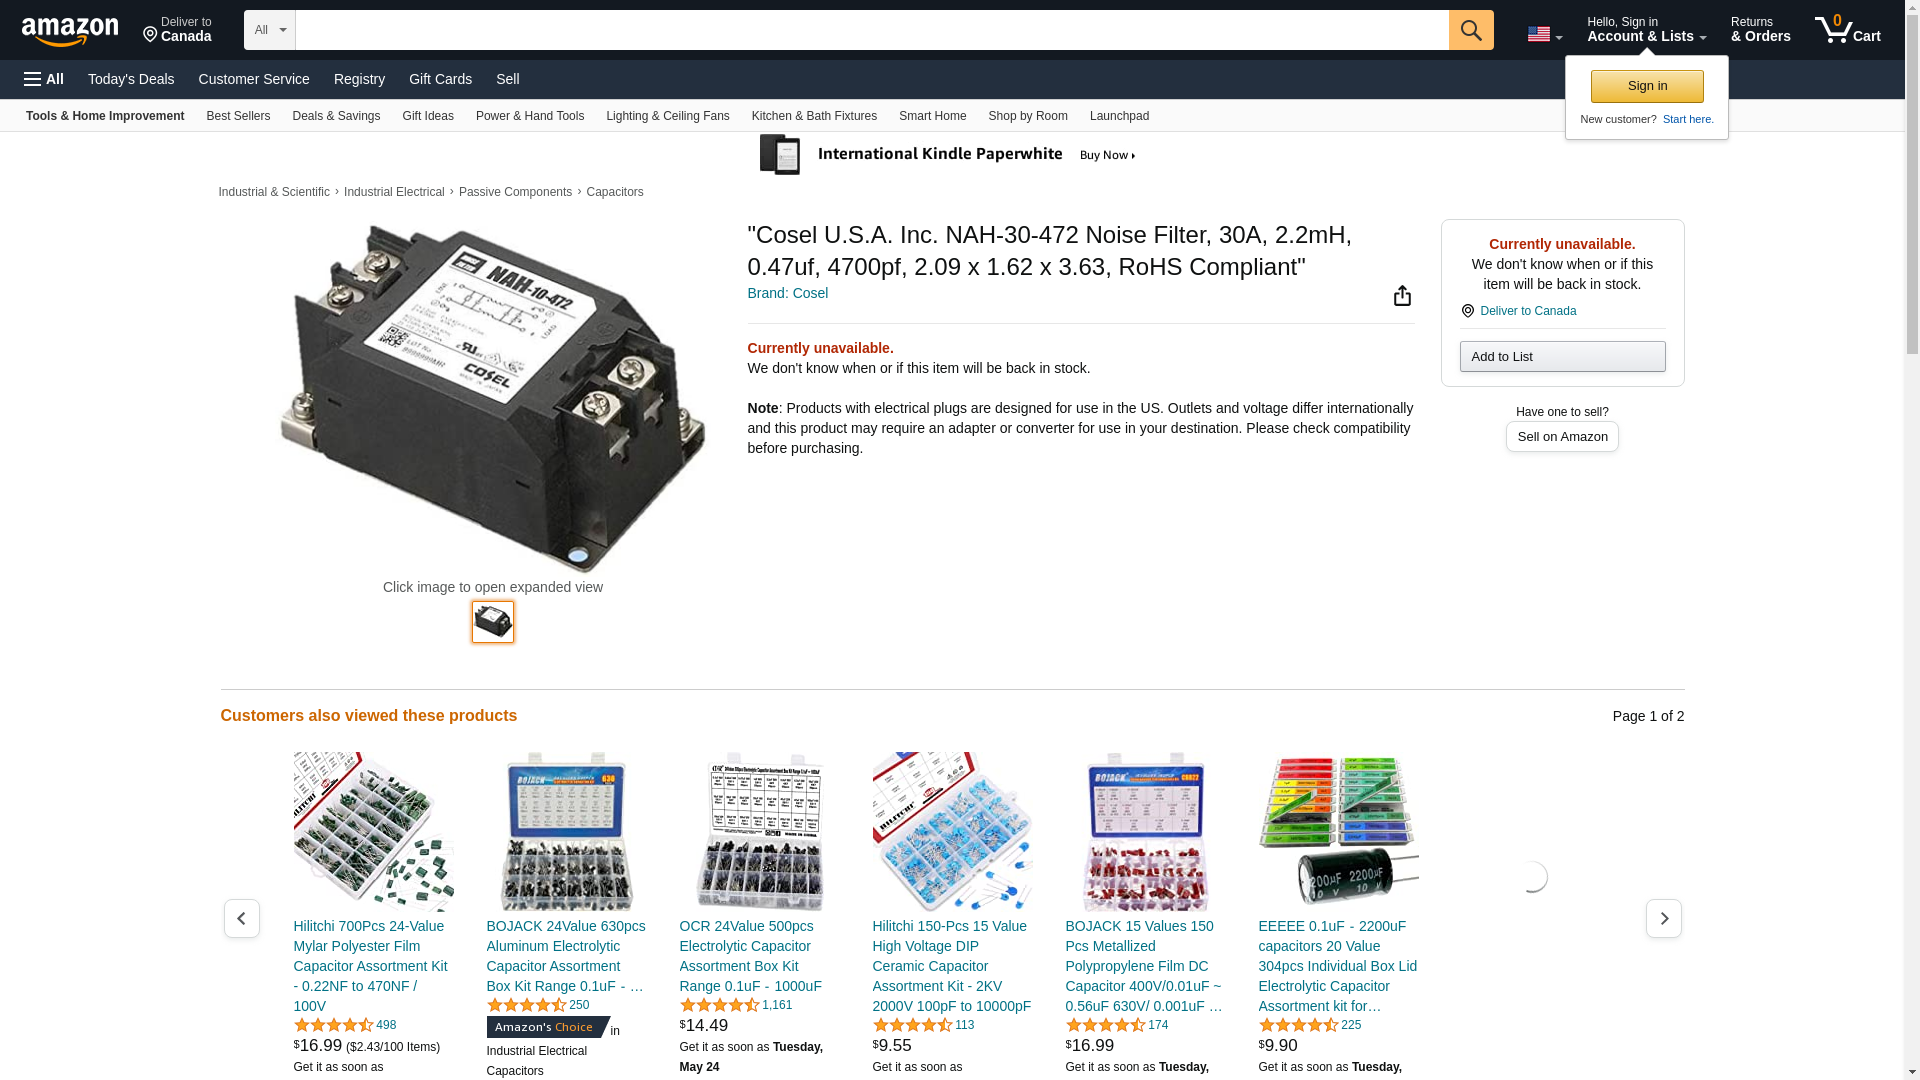Screen dimensions: 1920x1080
Task: Click the Sign in button
Action: coord(1647,86)
